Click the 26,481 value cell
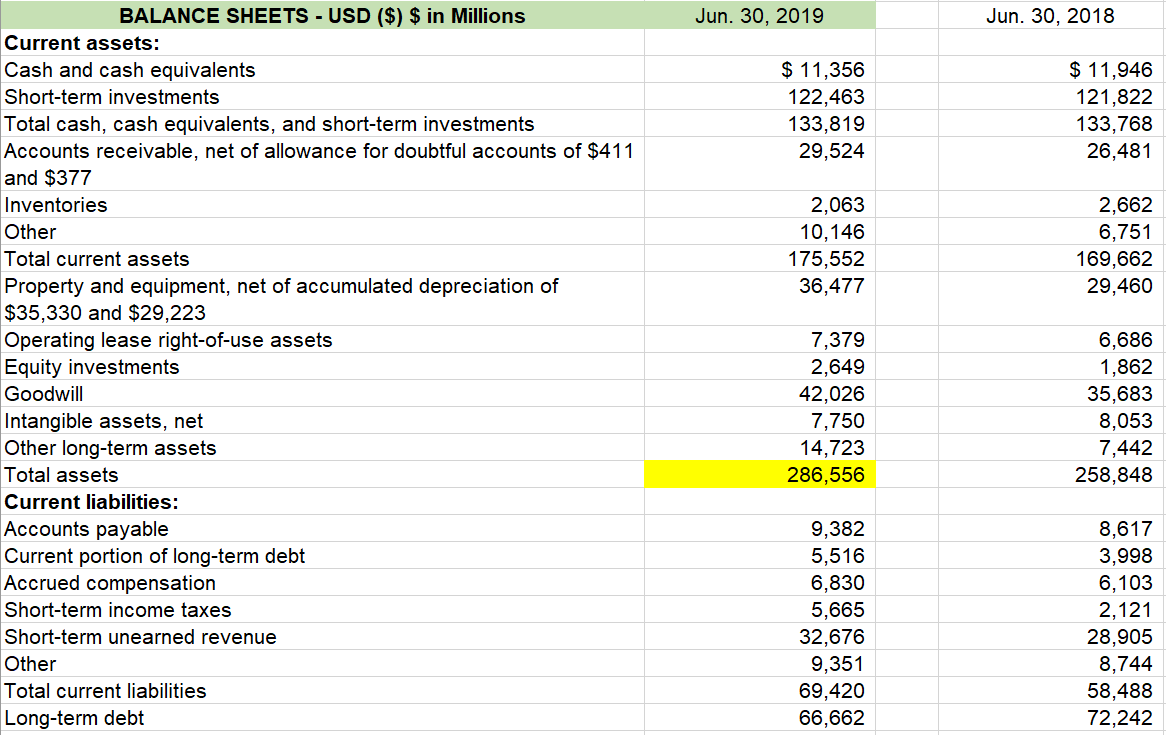This screenshot has height=735, width=1166. [x=1119, y=151]
